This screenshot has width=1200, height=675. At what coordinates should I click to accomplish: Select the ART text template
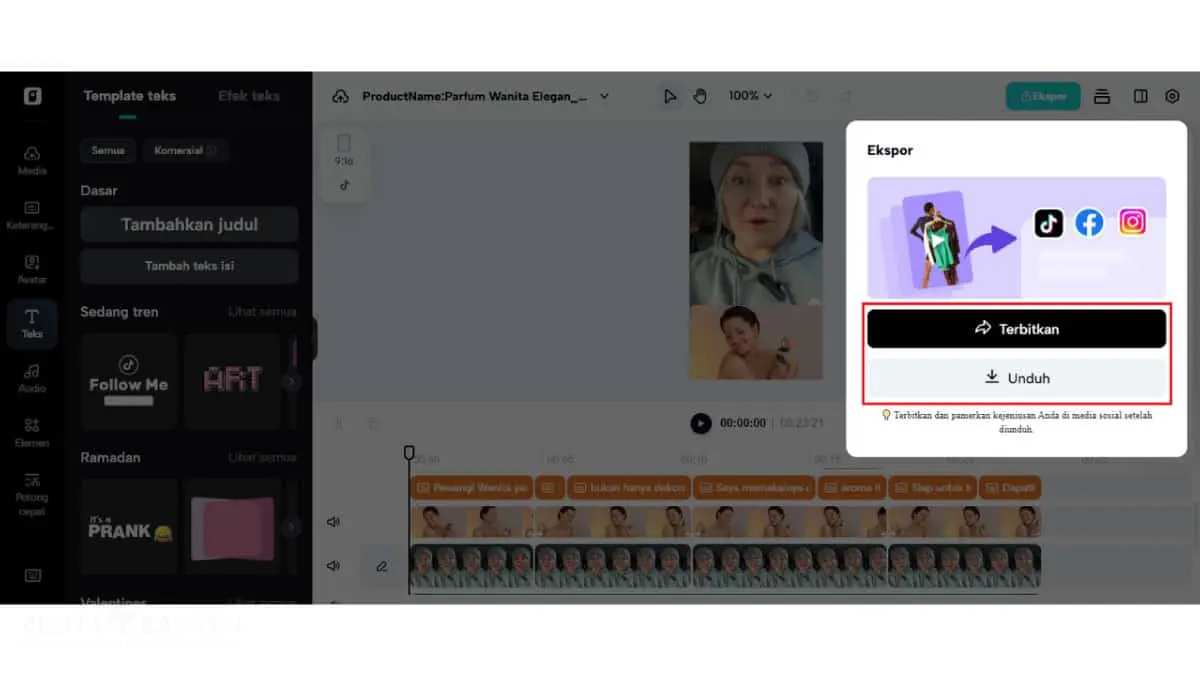(232, 382)
